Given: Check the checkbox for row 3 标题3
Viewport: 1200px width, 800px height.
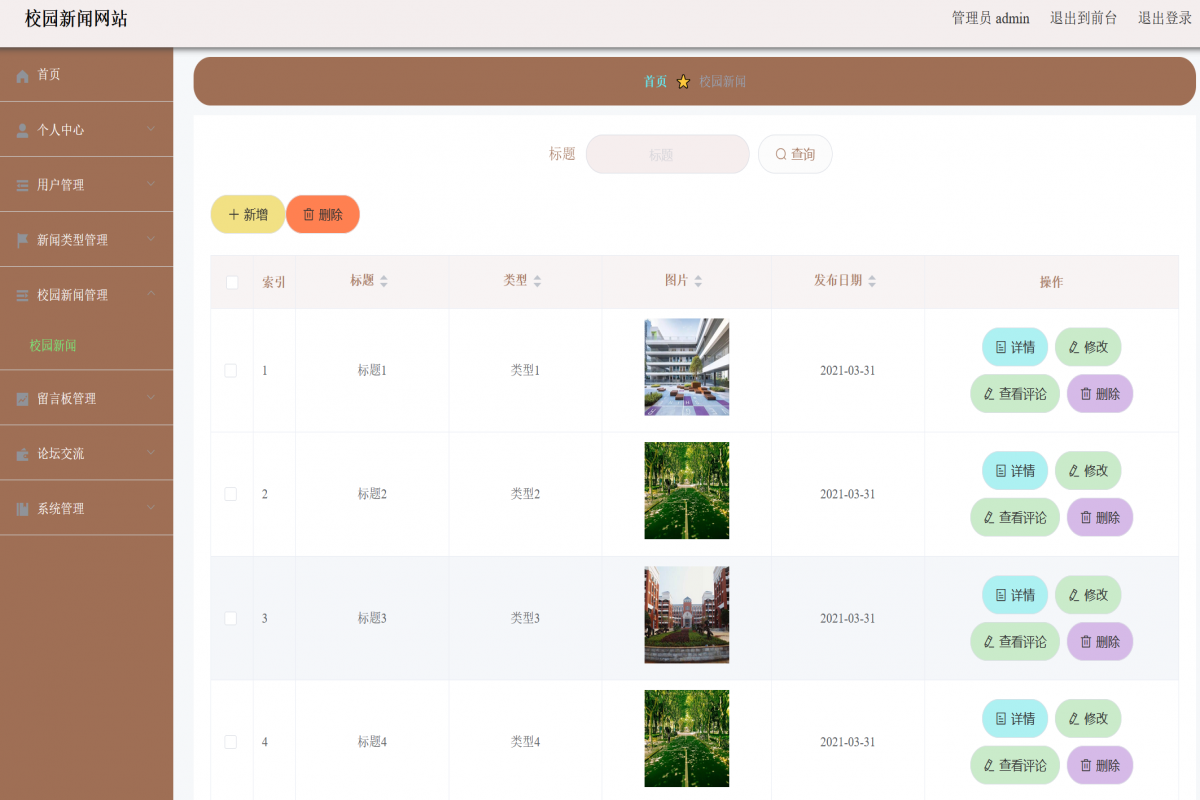Looking at the screenshot, I should pyautogui.click(x=230, y=618).
